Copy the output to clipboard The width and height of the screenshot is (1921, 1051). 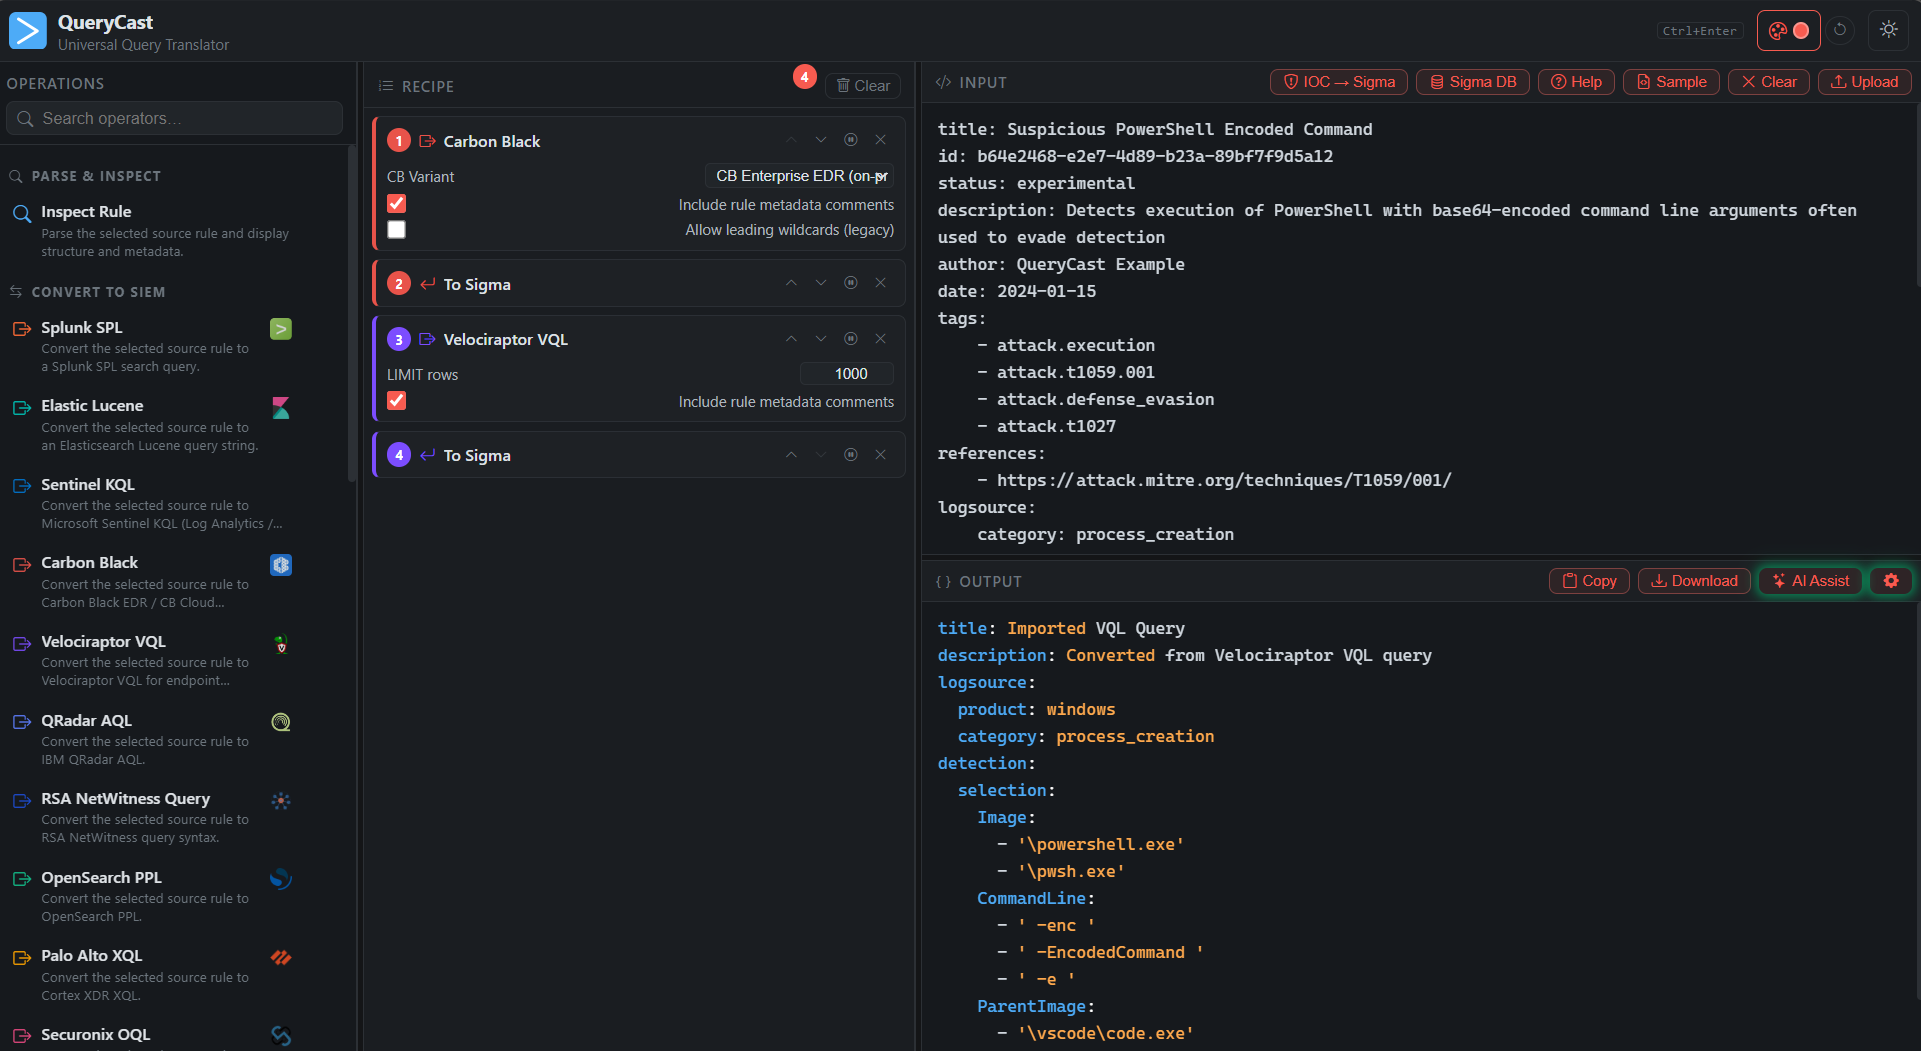point(1589,581)
